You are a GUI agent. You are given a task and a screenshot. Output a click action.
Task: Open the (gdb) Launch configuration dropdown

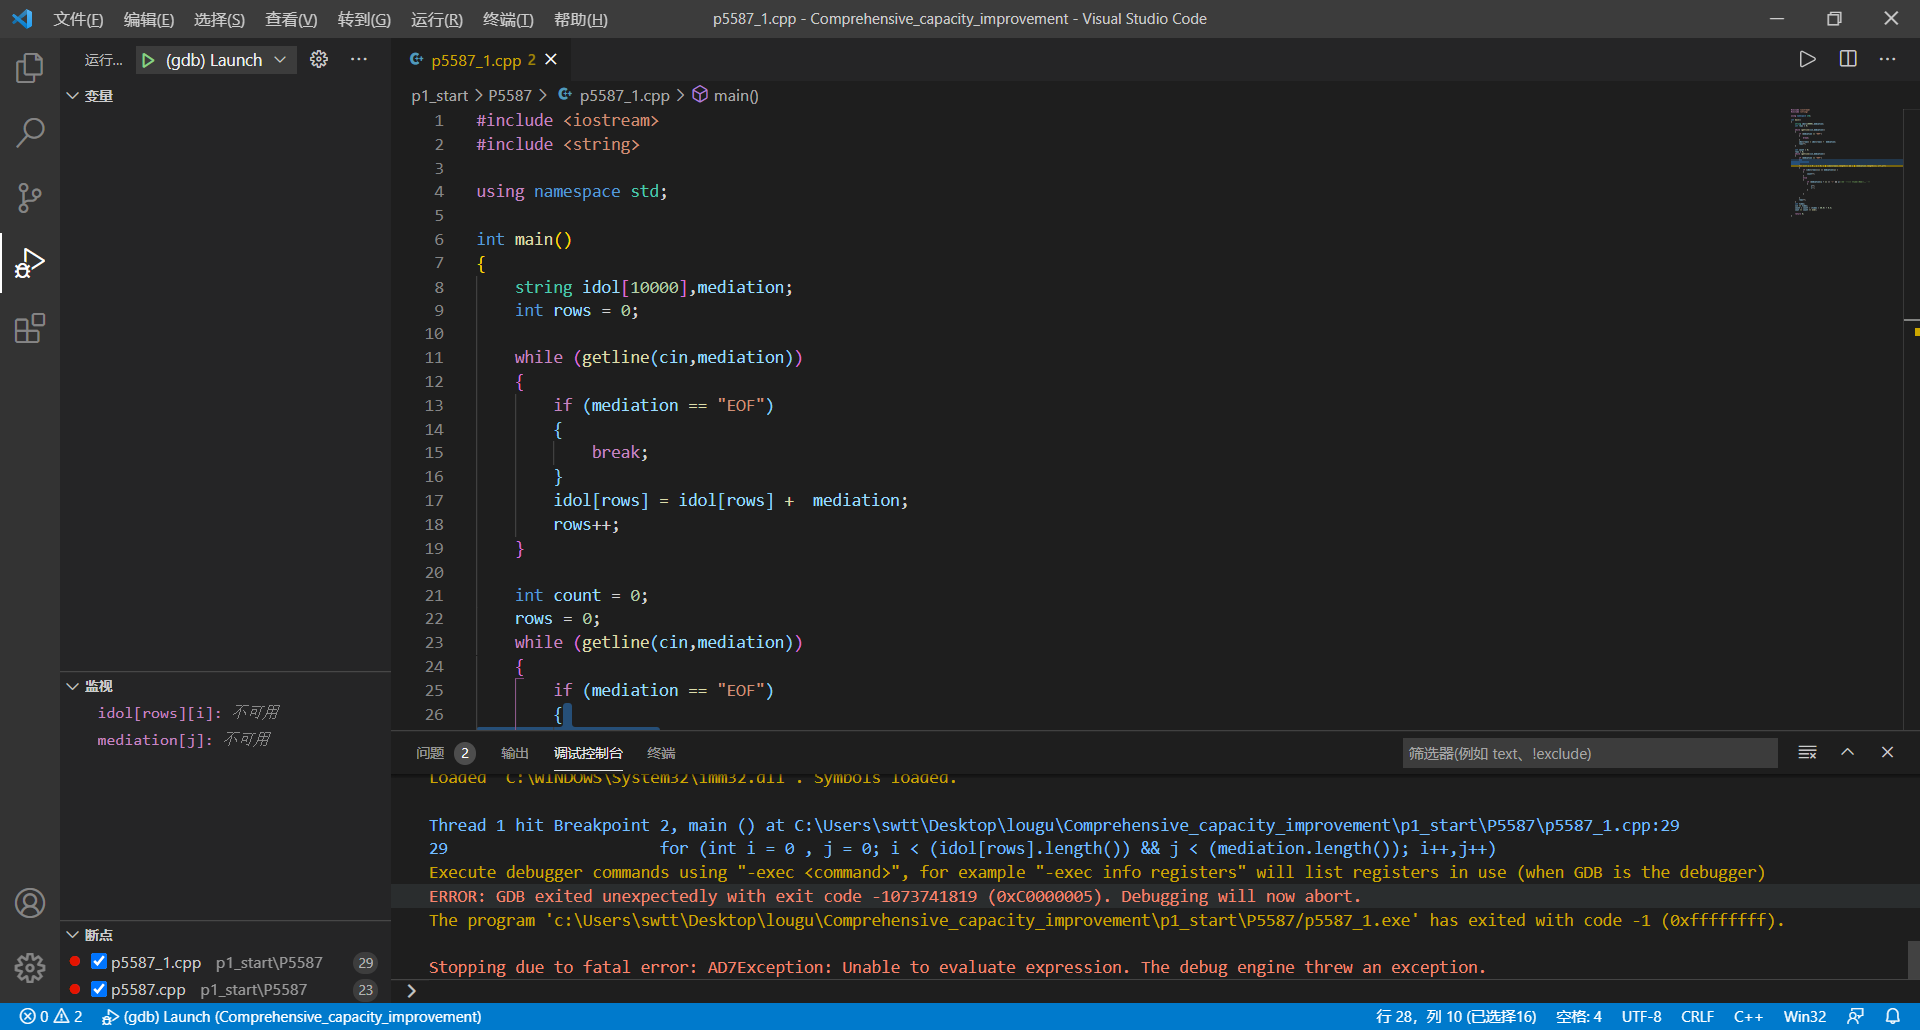[283, 60]
